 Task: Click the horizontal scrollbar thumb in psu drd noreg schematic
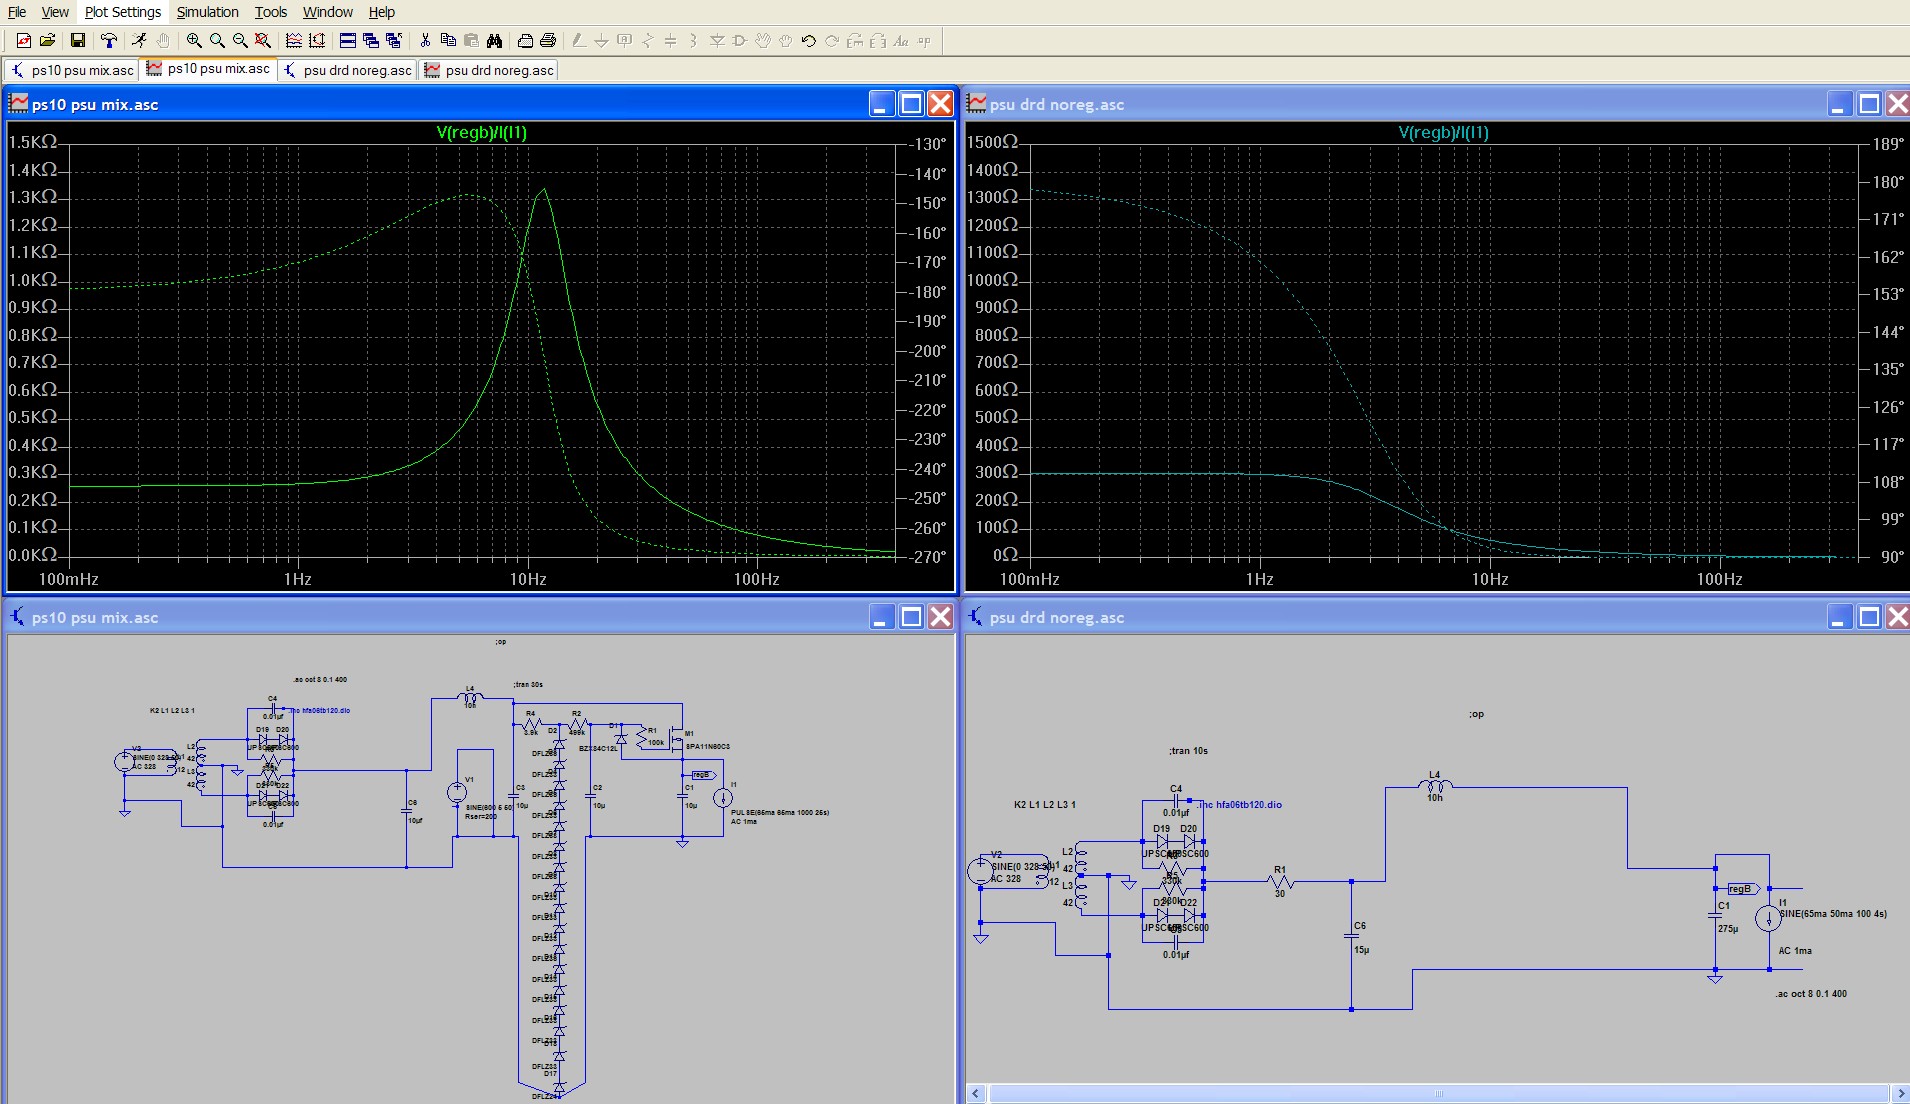(1438, 1093)
